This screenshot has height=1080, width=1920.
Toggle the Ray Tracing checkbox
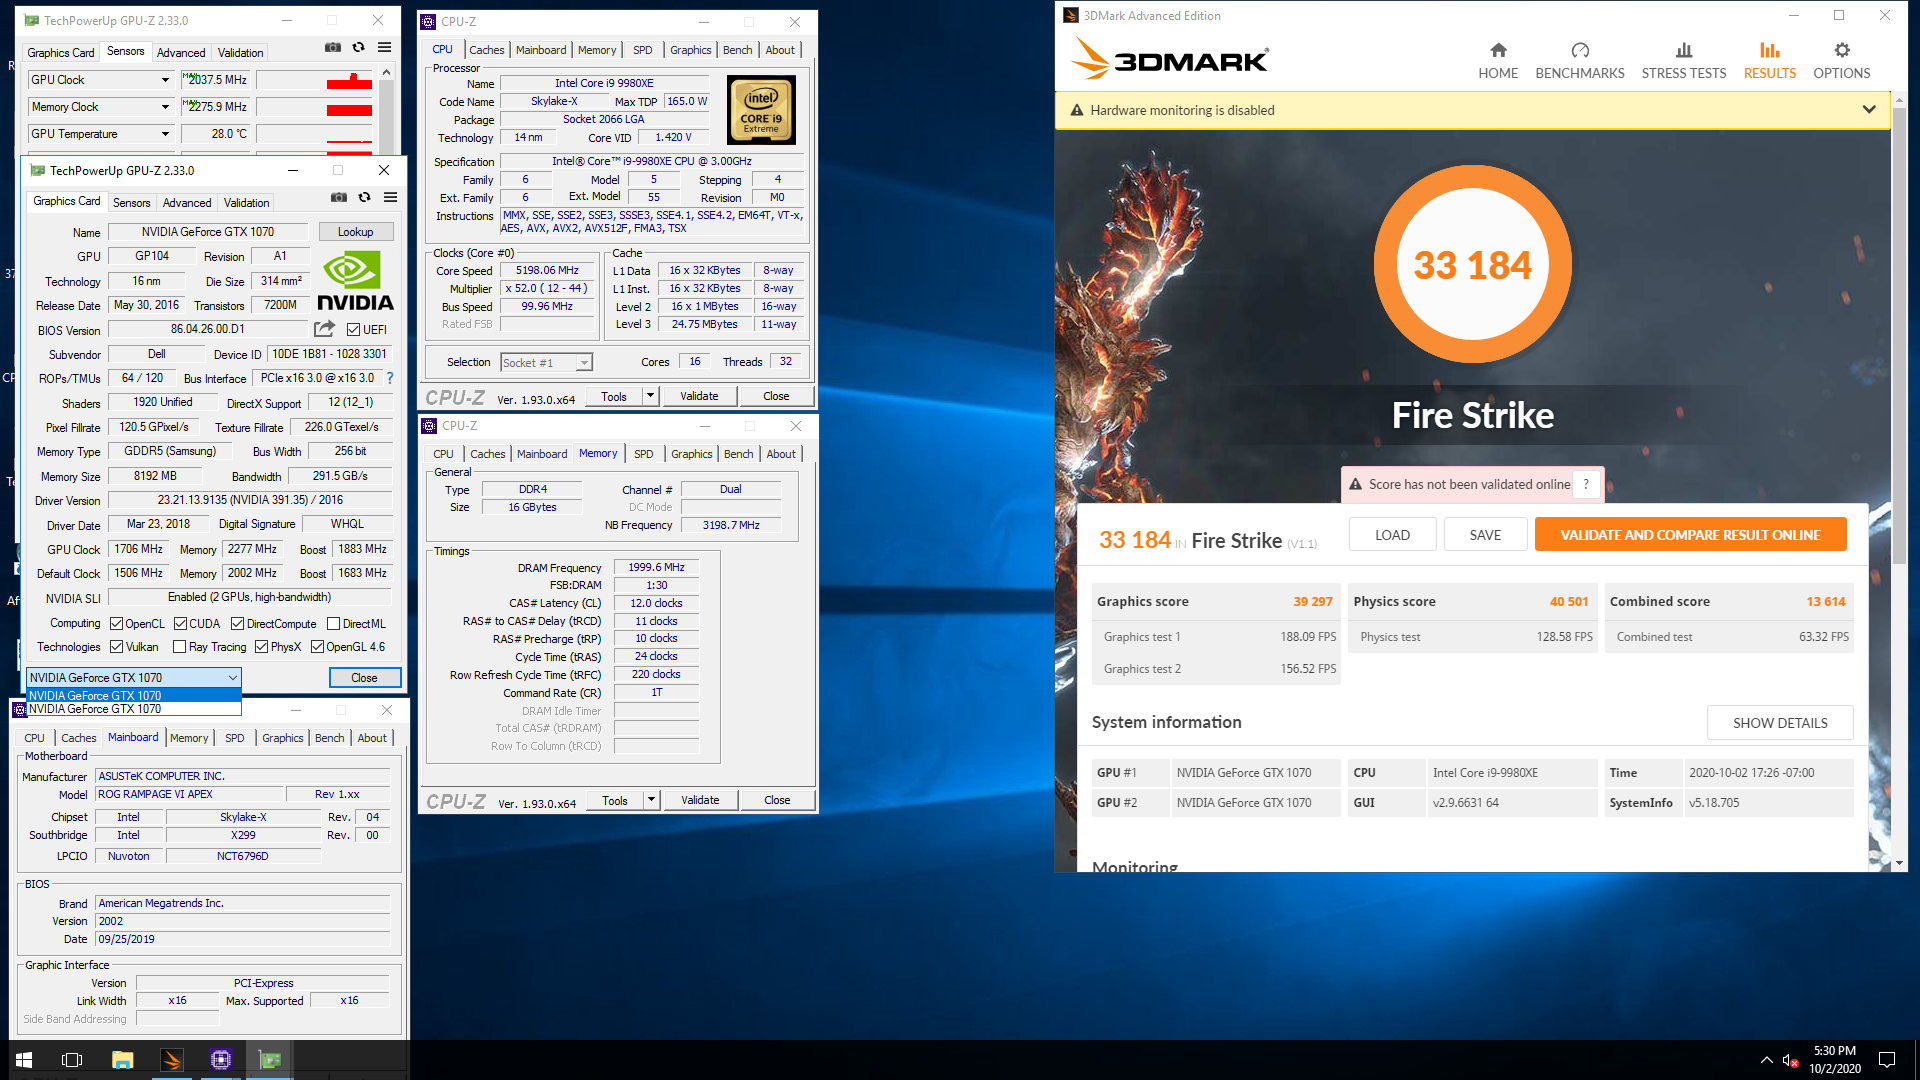click(179, 647)
